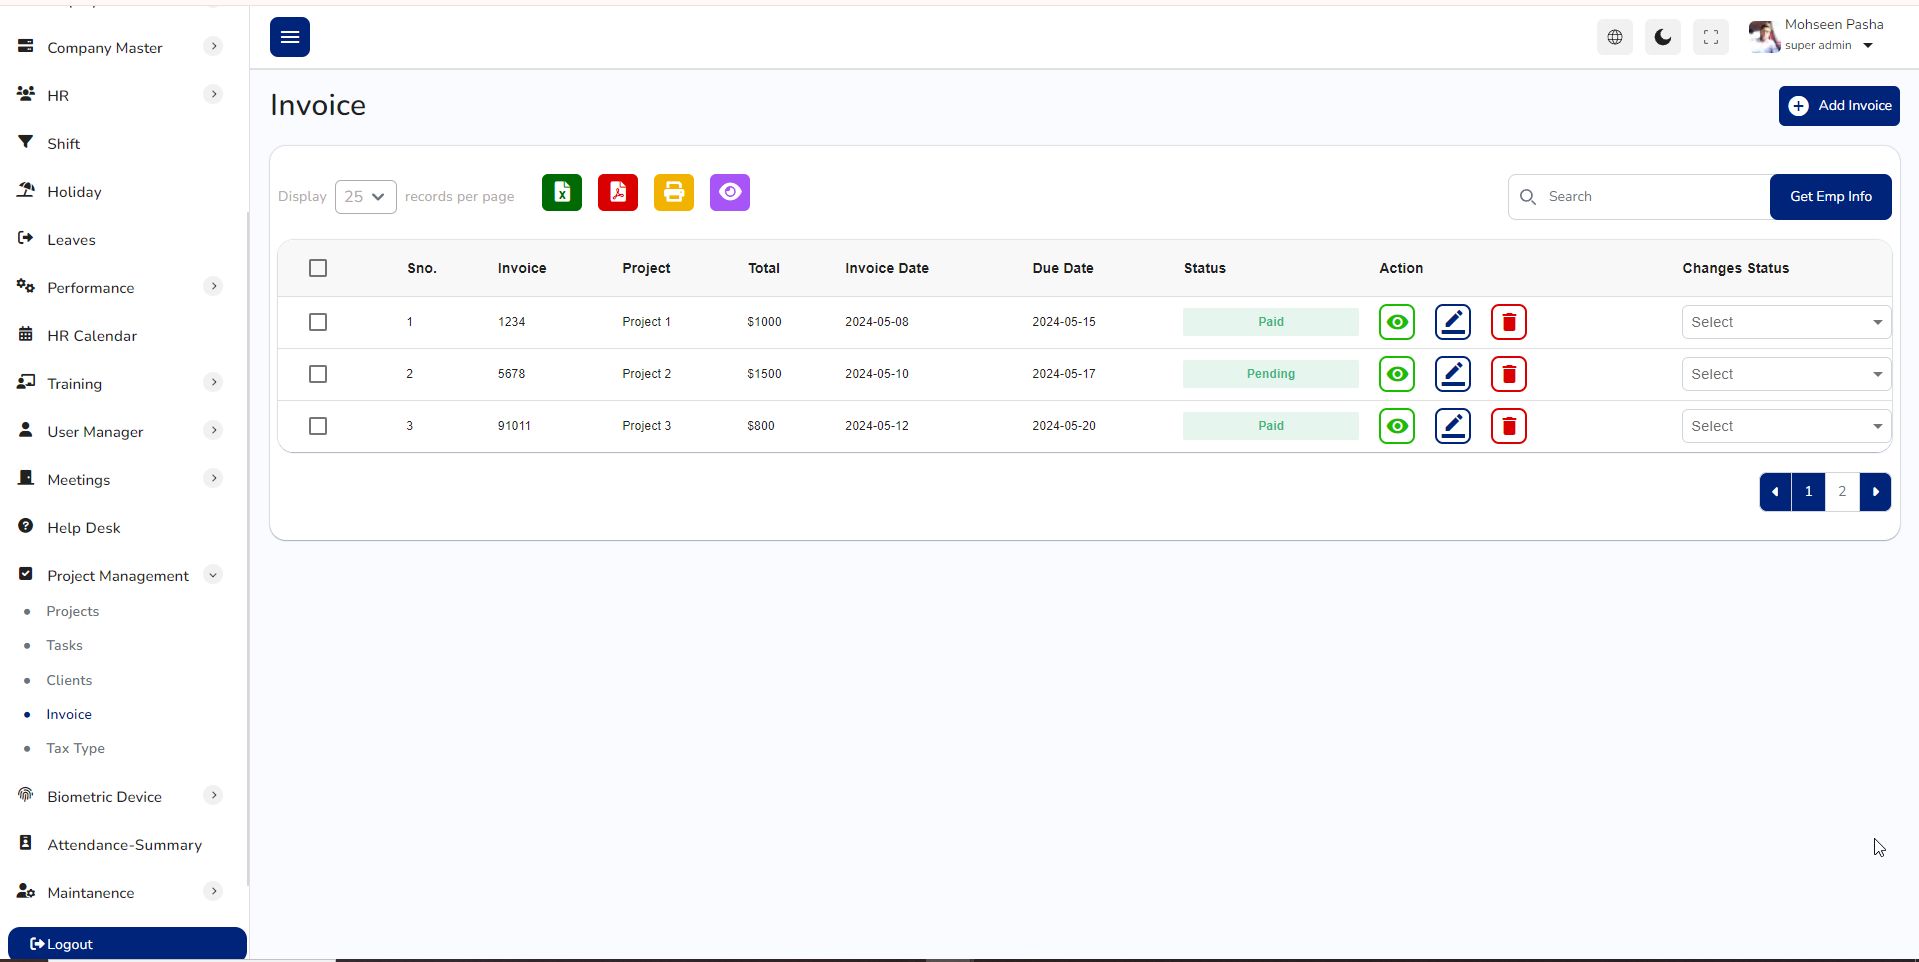This screenshot has height=962, width=1919.
Task: Export invoices to Excel icon
Action: pos(561,193)
